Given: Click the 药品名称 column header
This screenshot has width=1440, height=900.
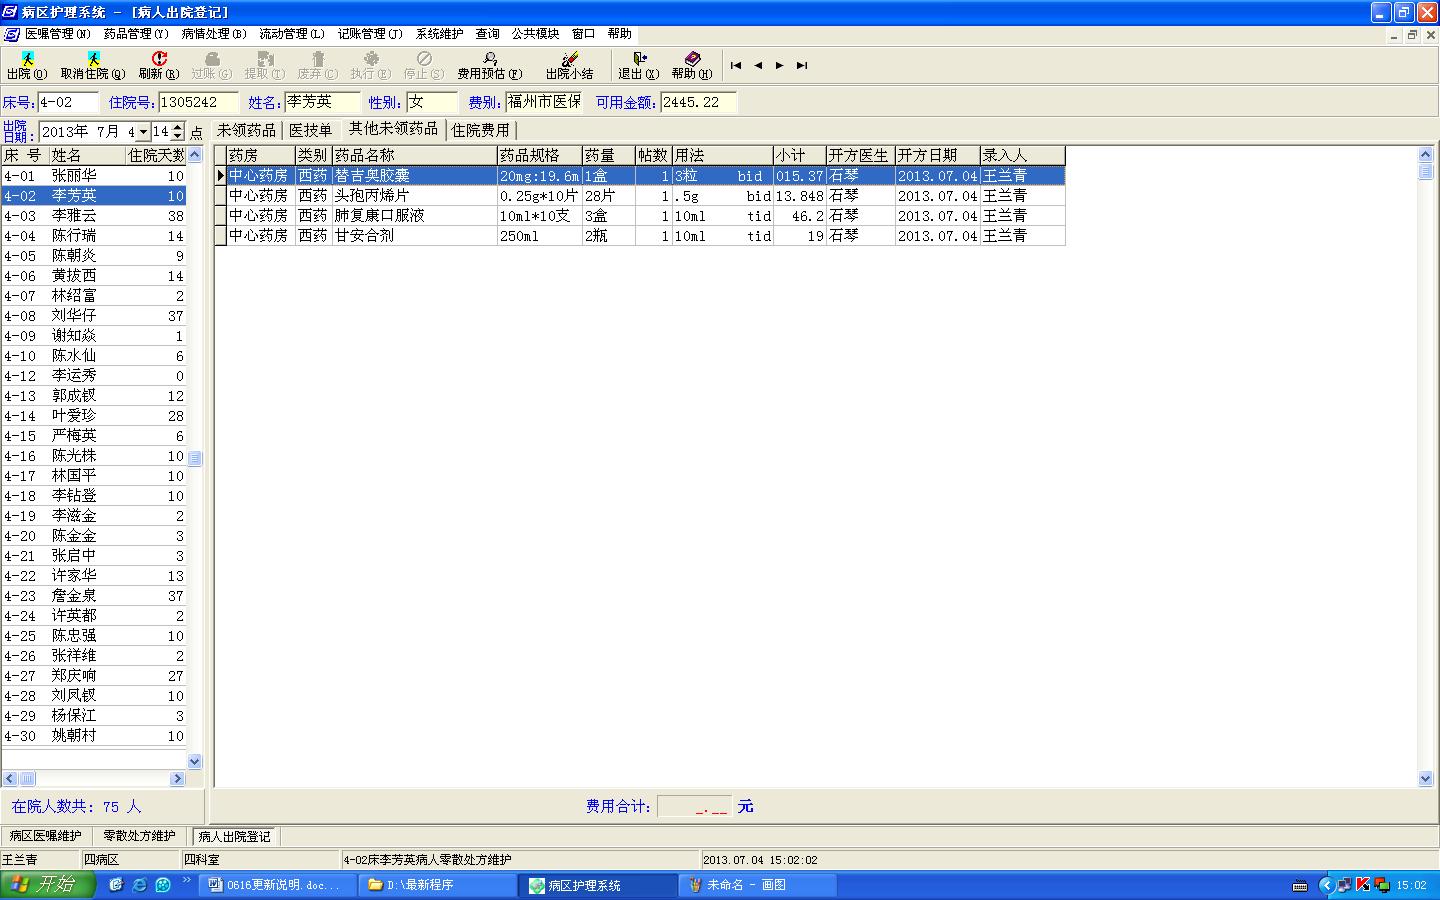Looking at the screenshot, I should [x=414, y=155].
